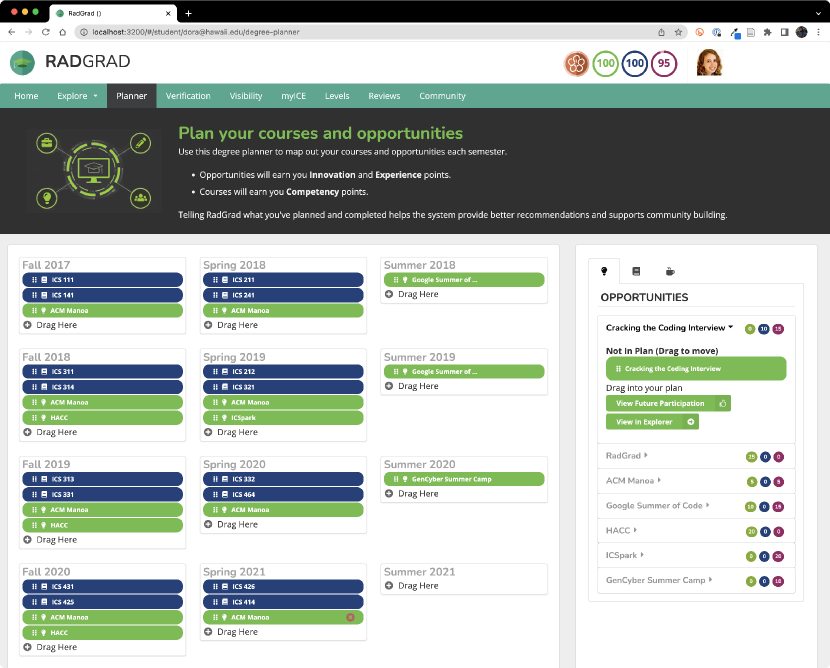
Task: Click plus icon of Drag Here in Spring 2020
Action: 208,525
